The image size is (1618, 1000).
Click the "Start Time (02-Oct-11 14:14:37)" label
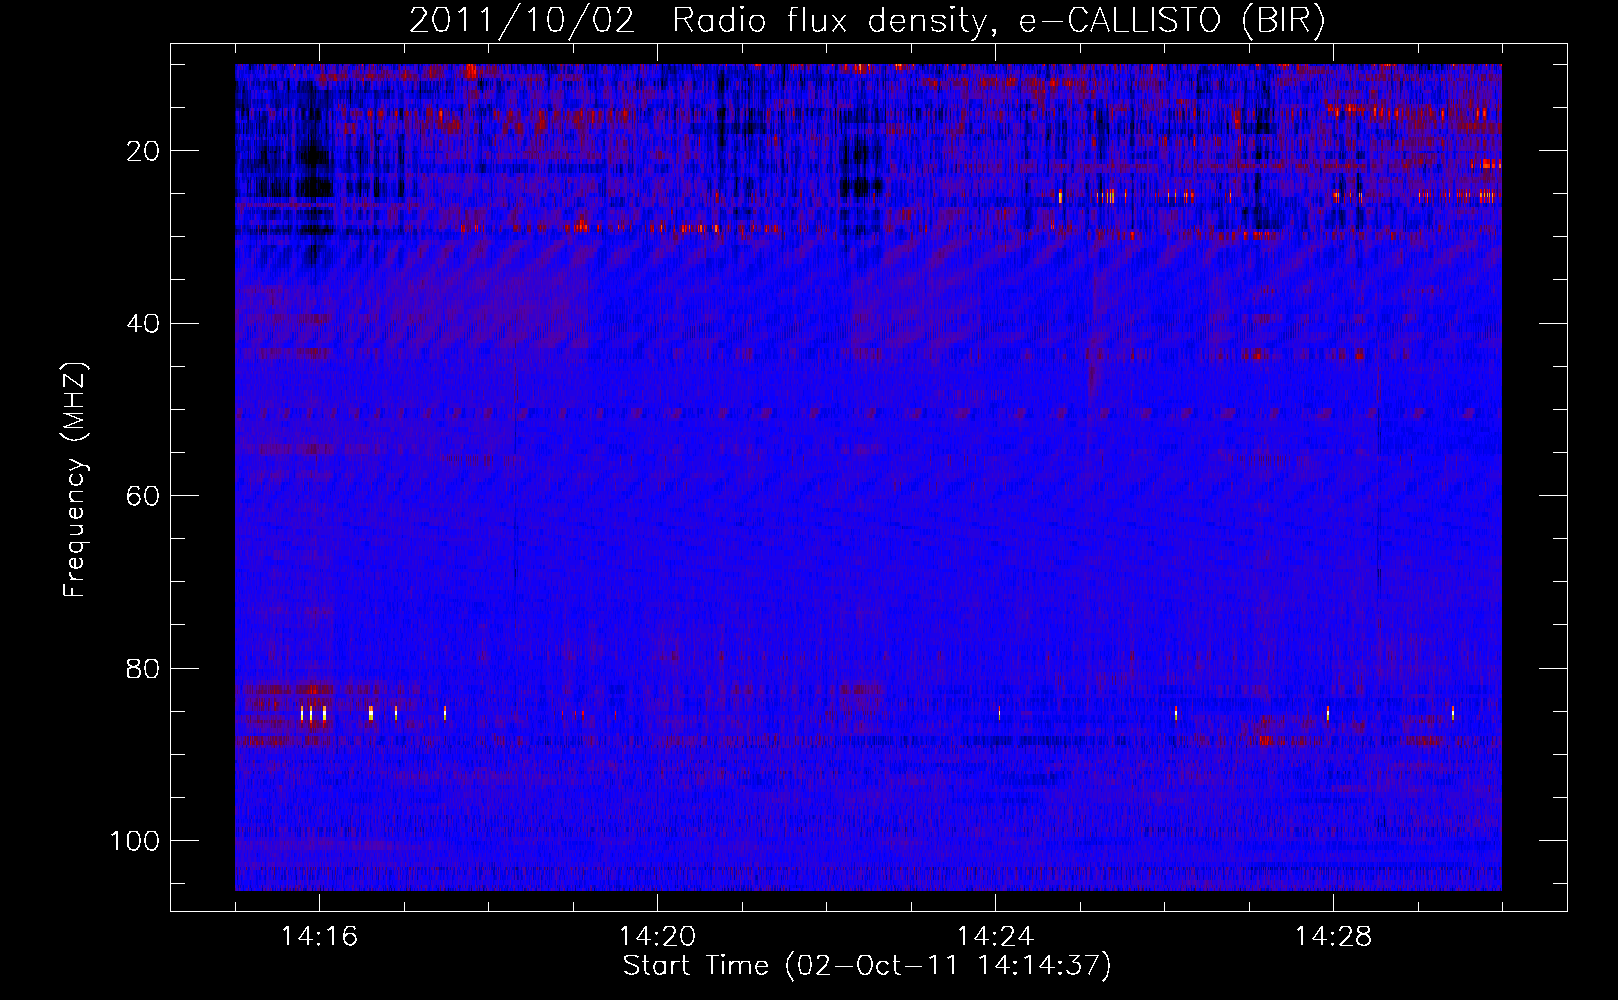(x=867, y=966)
